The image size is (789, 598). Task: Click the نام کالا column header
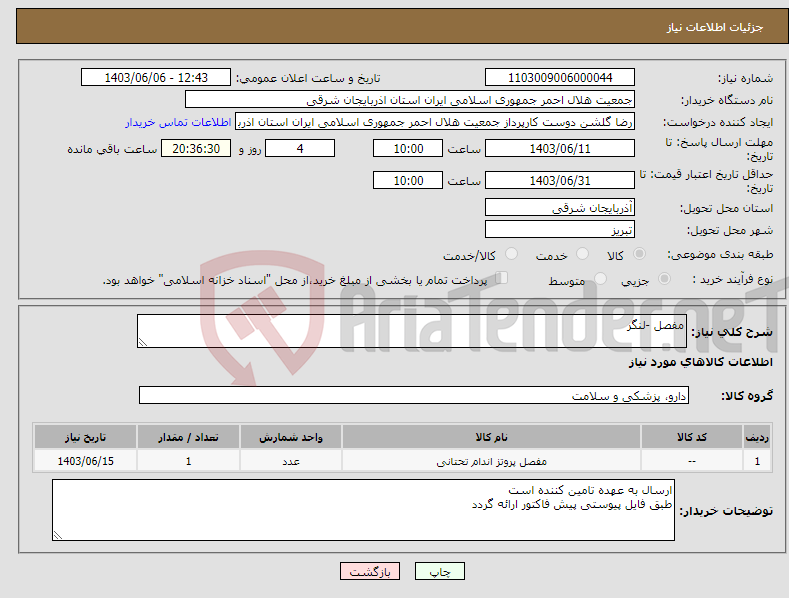(491, 437)
